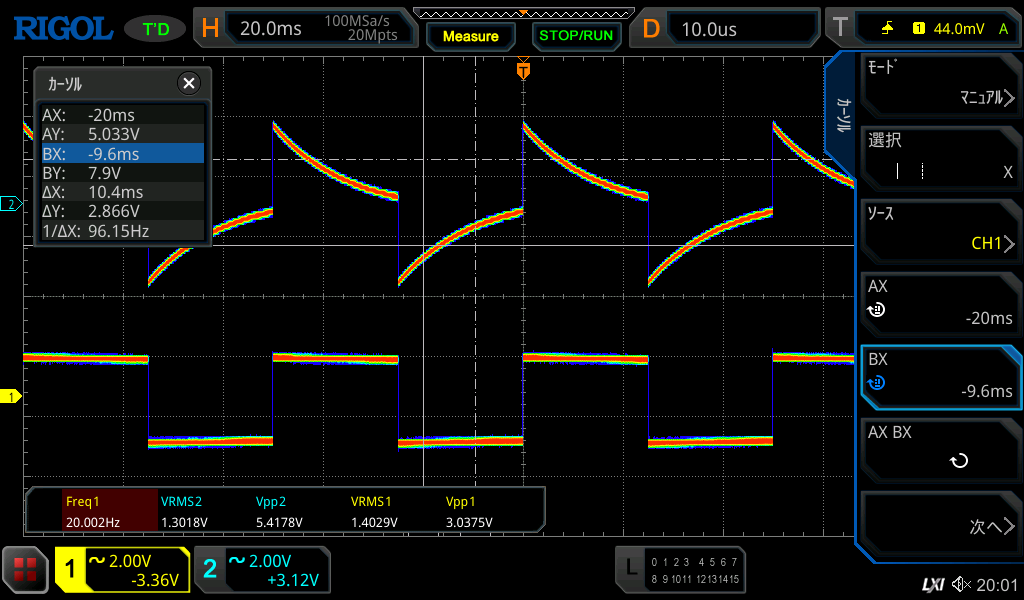Open the trigger T settings icon
Screen dimensions: 1024x600
(839, 28)
